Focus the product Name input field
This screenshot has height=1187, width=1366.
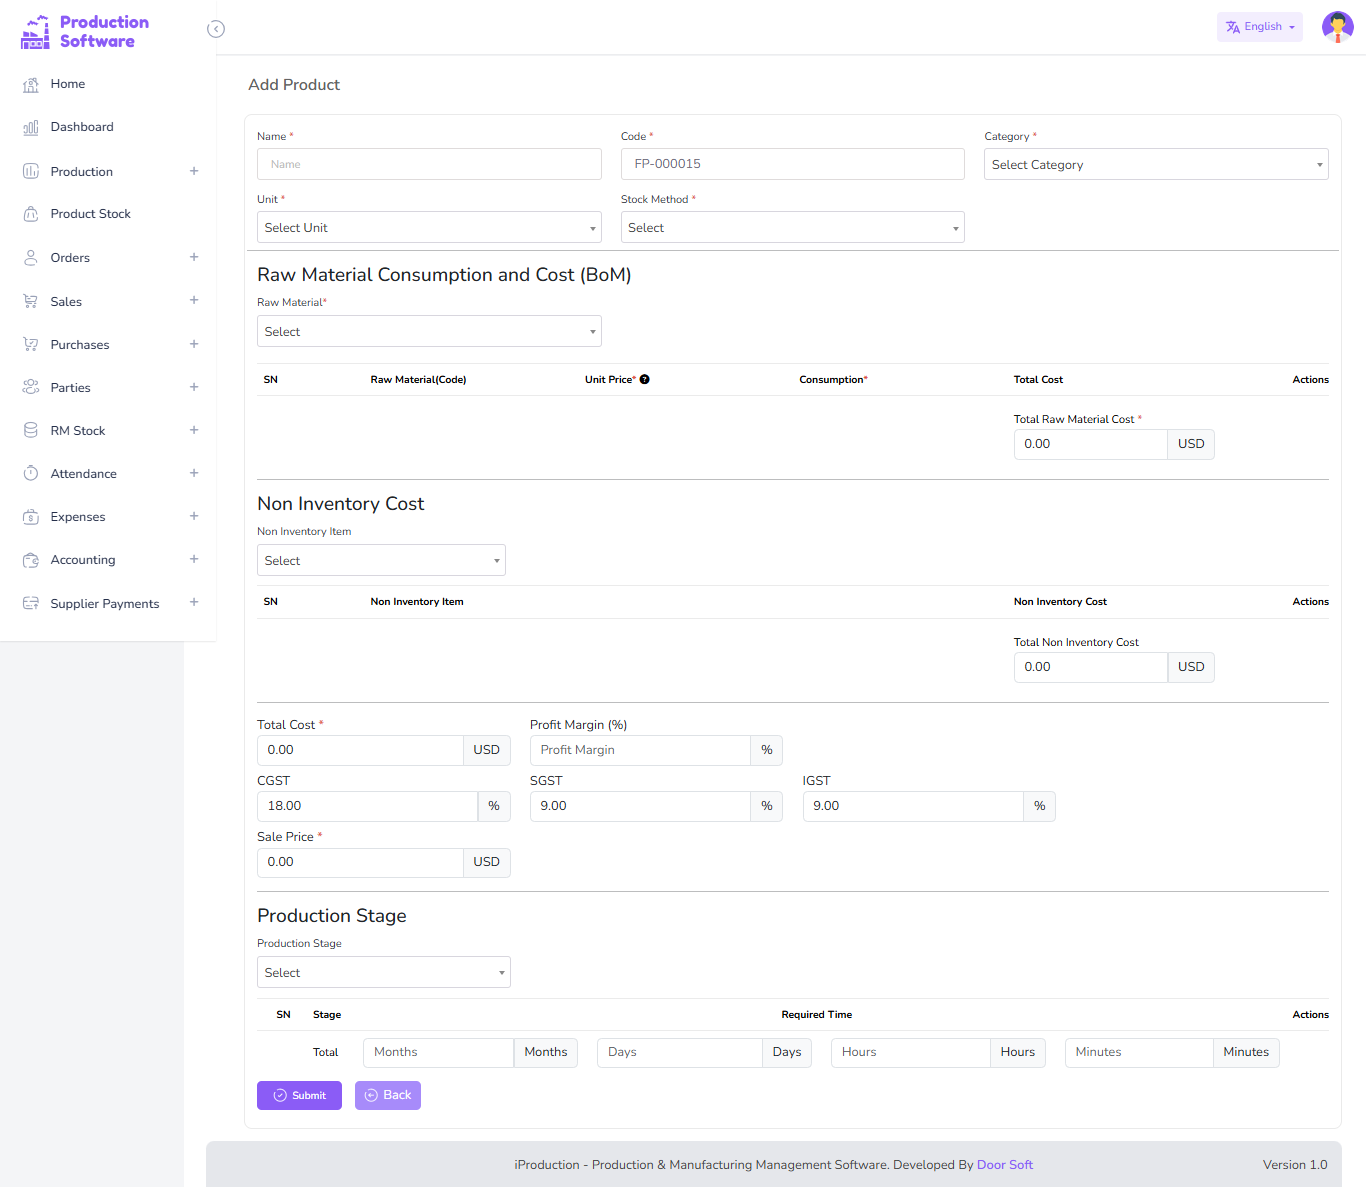[429, 165]
